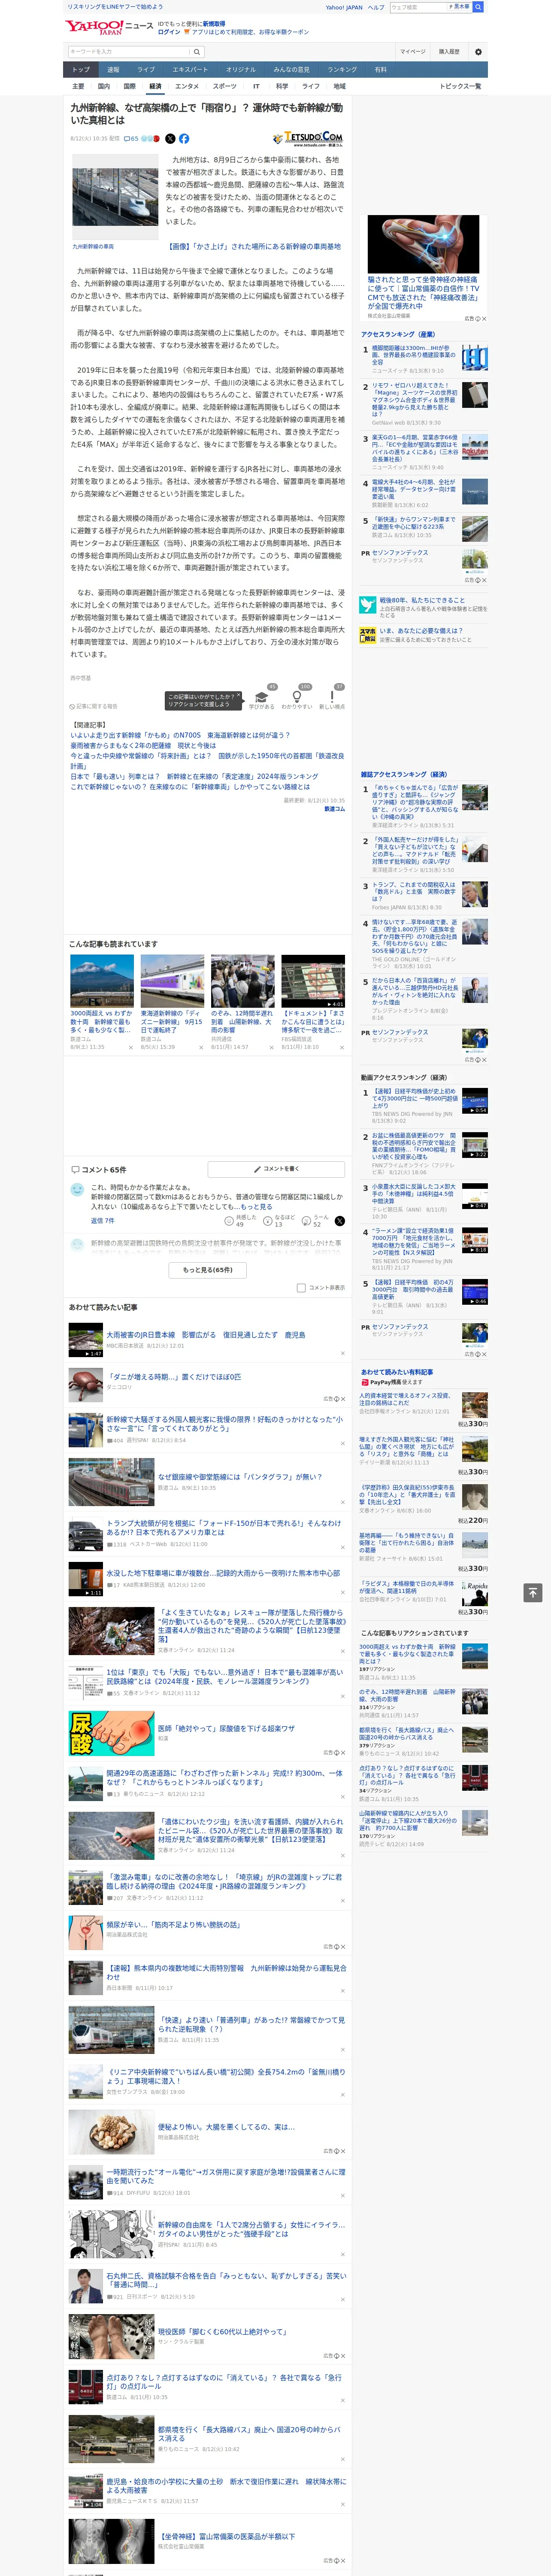
Task: Click the back-to-top arrow button
Action: [x=532, y=1592]
